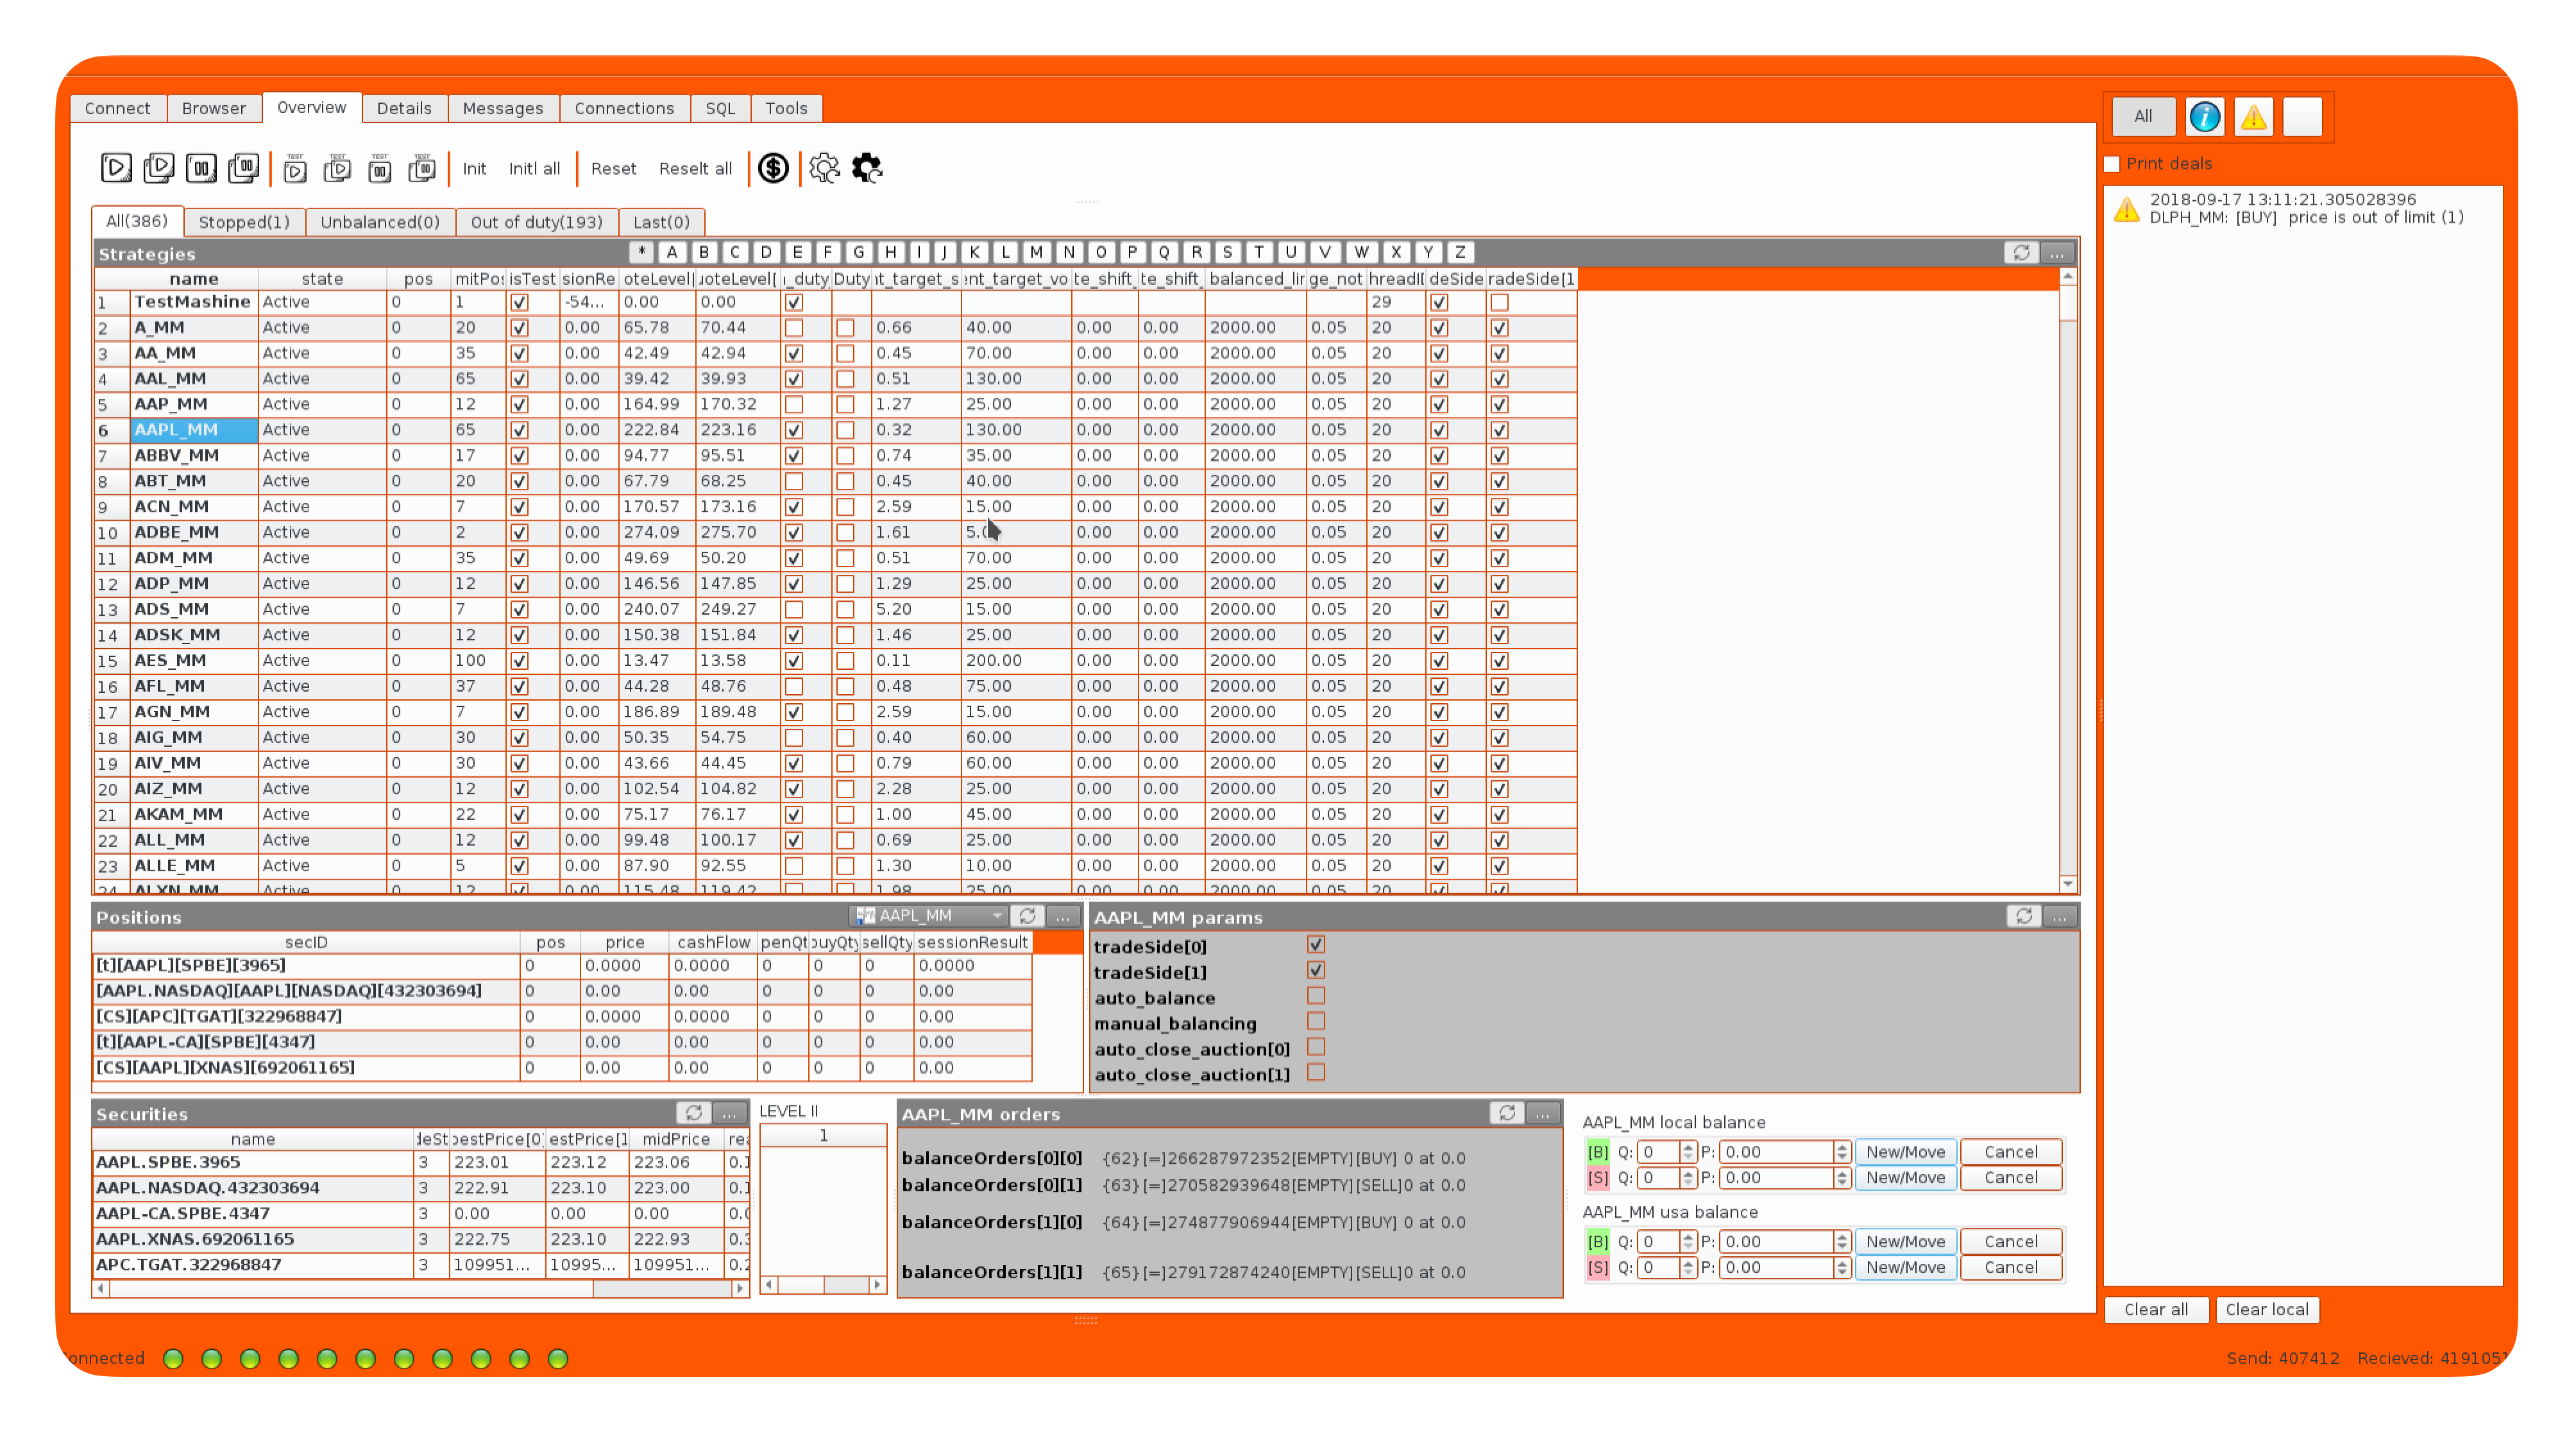Refresh the Strategies panel
2576x1432 pixels.
[x=2021, y=253]
